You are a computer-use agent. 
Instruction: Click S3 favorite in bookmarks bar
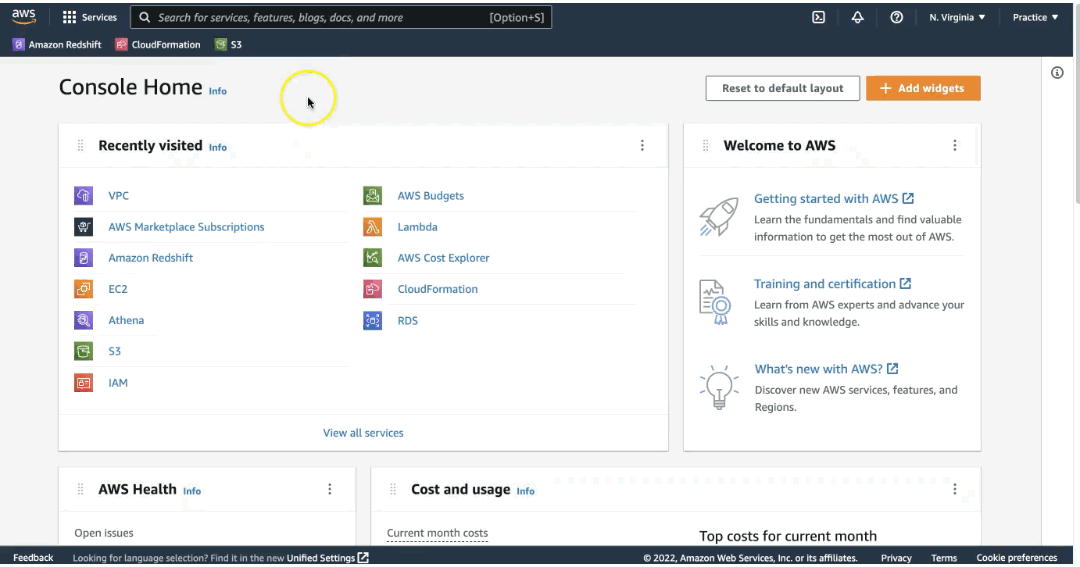point(228,44)
